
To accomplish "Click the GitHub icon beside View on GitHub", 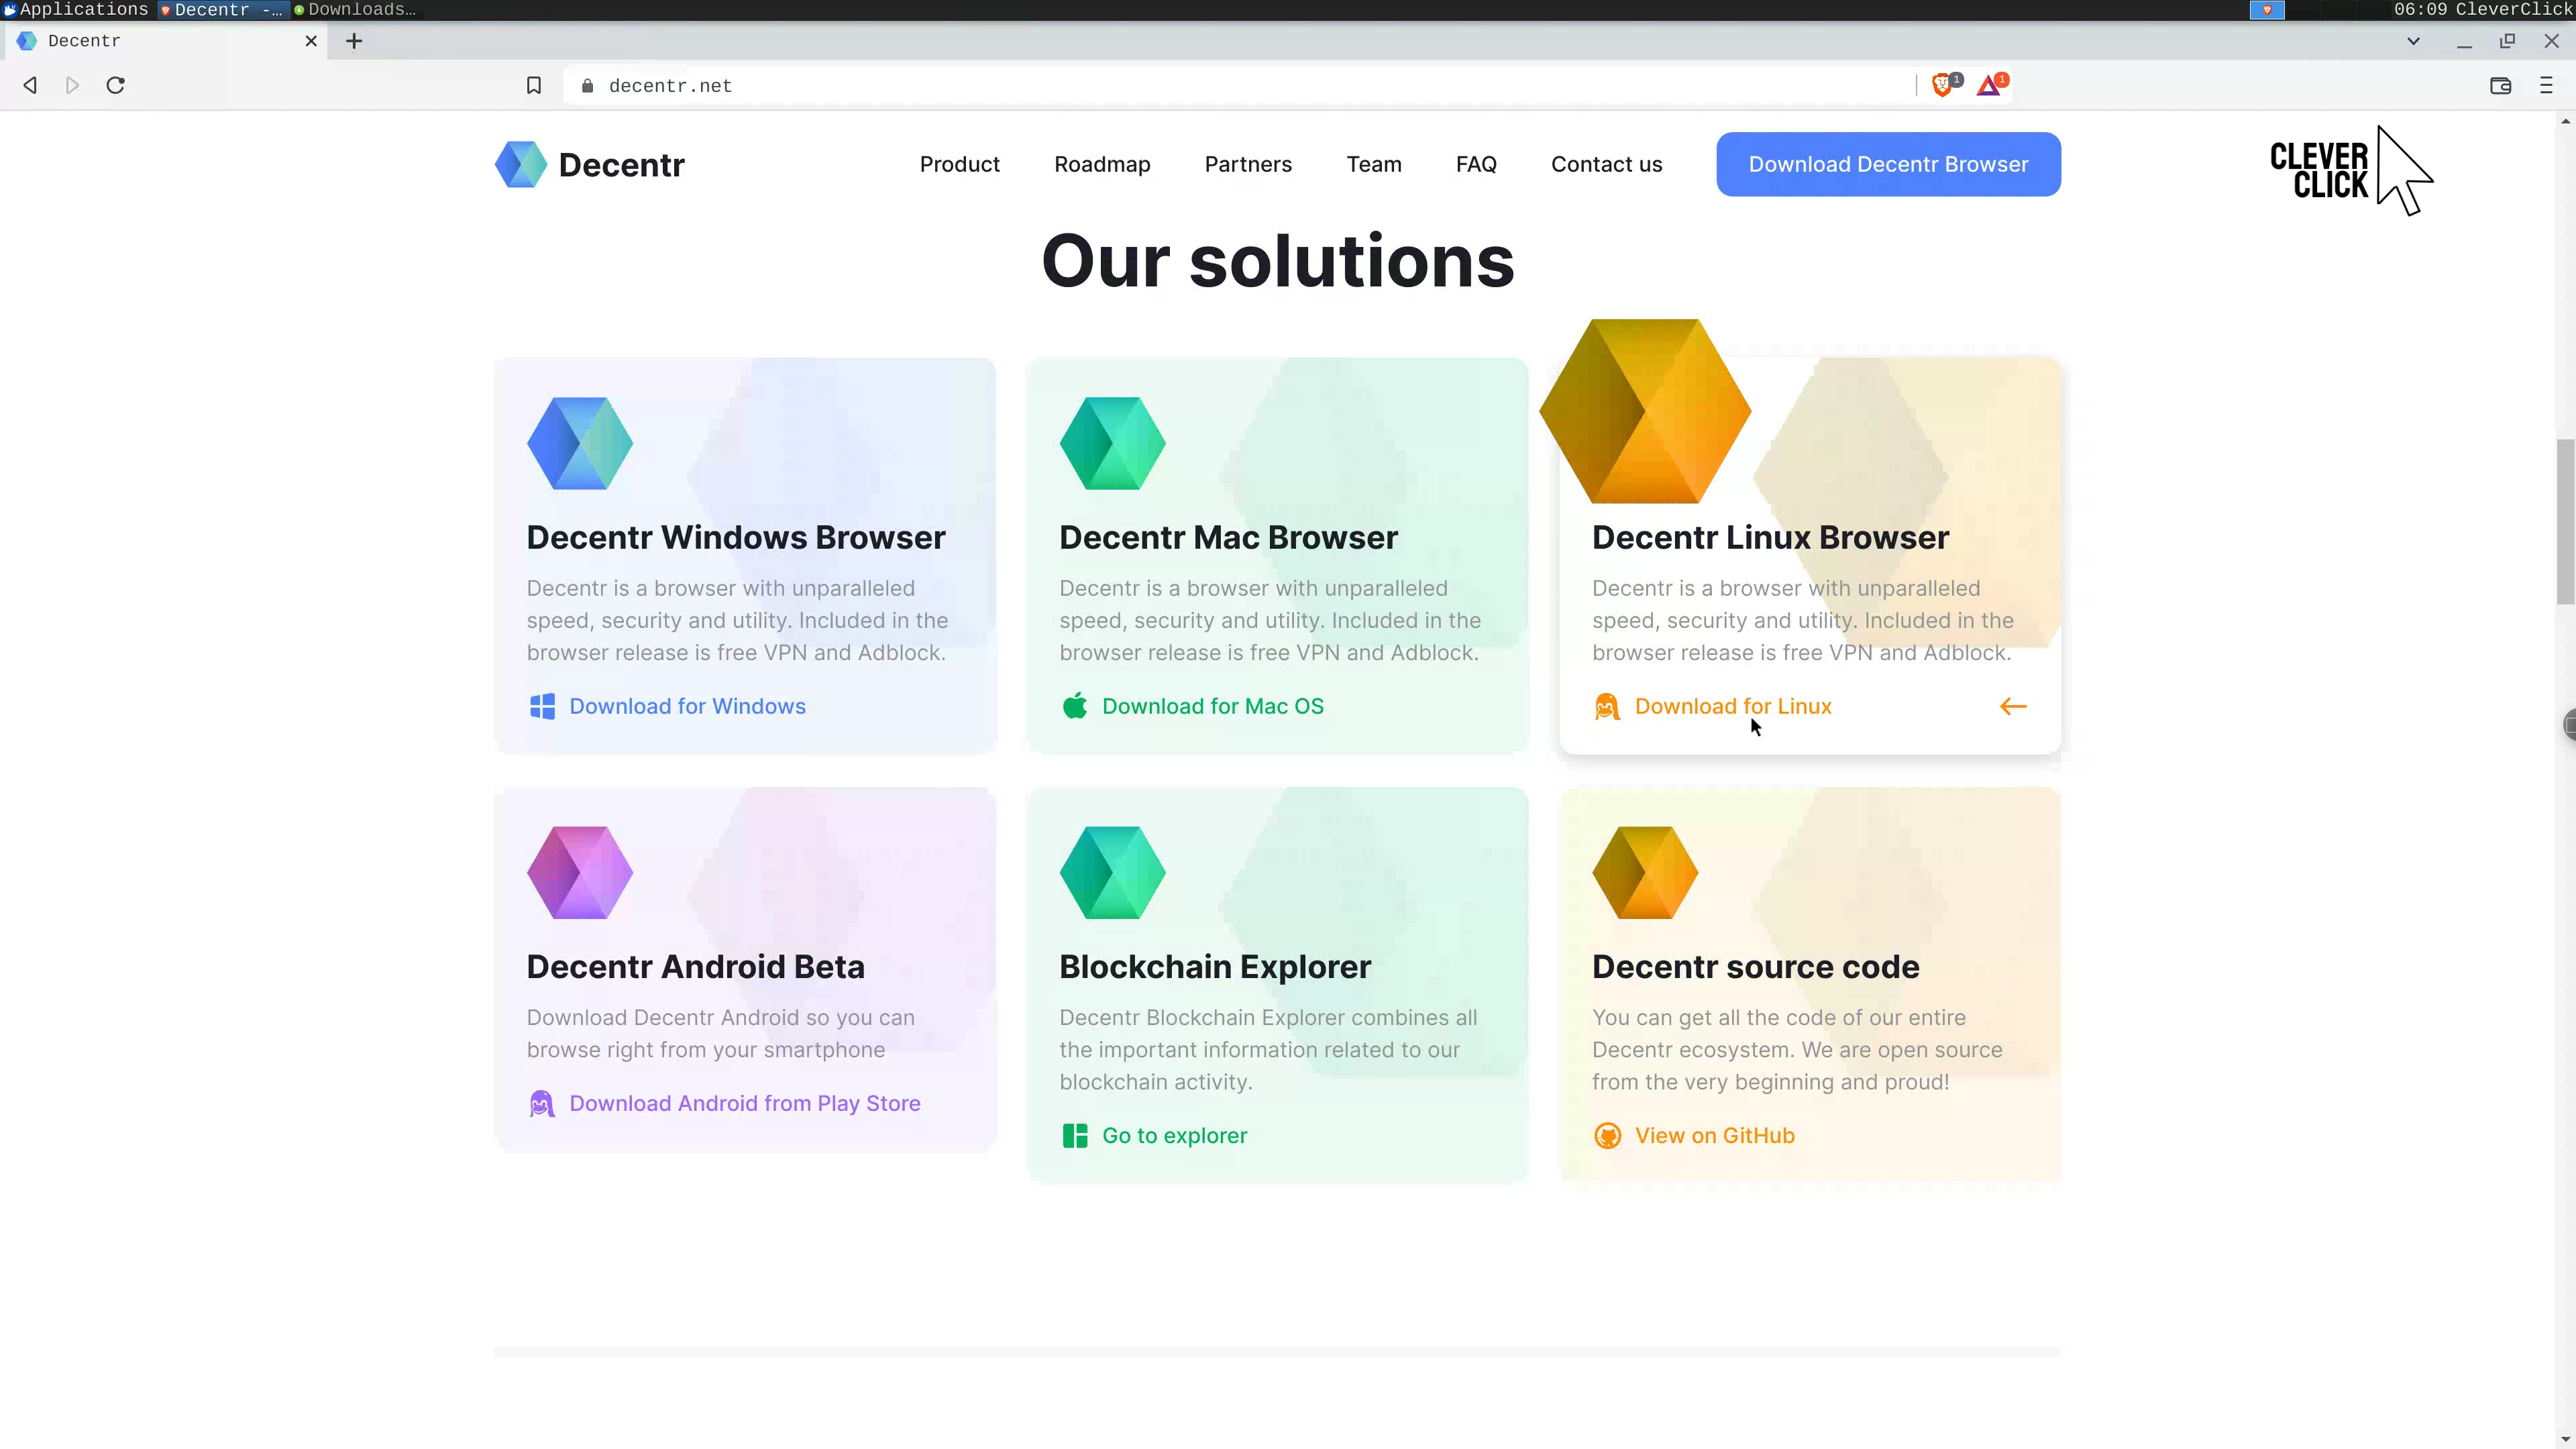I will (x=1607, y=1136).
